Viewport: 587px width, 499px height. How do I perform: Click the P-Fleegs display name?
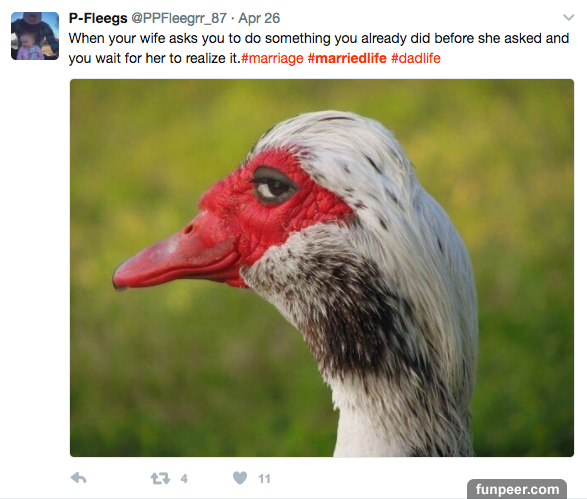click(98, 18)
